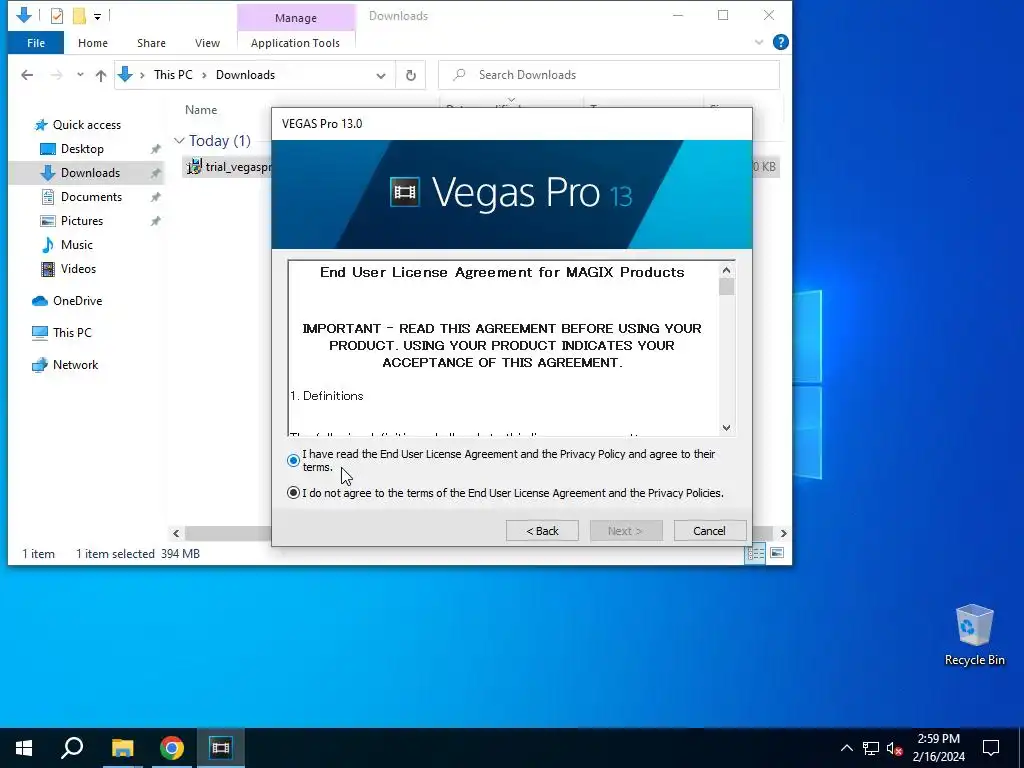Image resolution: width=1024 pixels, height=768 pixels.
Task: Expand the ribbon with the chevron
Action: click(x=759, y=42)
